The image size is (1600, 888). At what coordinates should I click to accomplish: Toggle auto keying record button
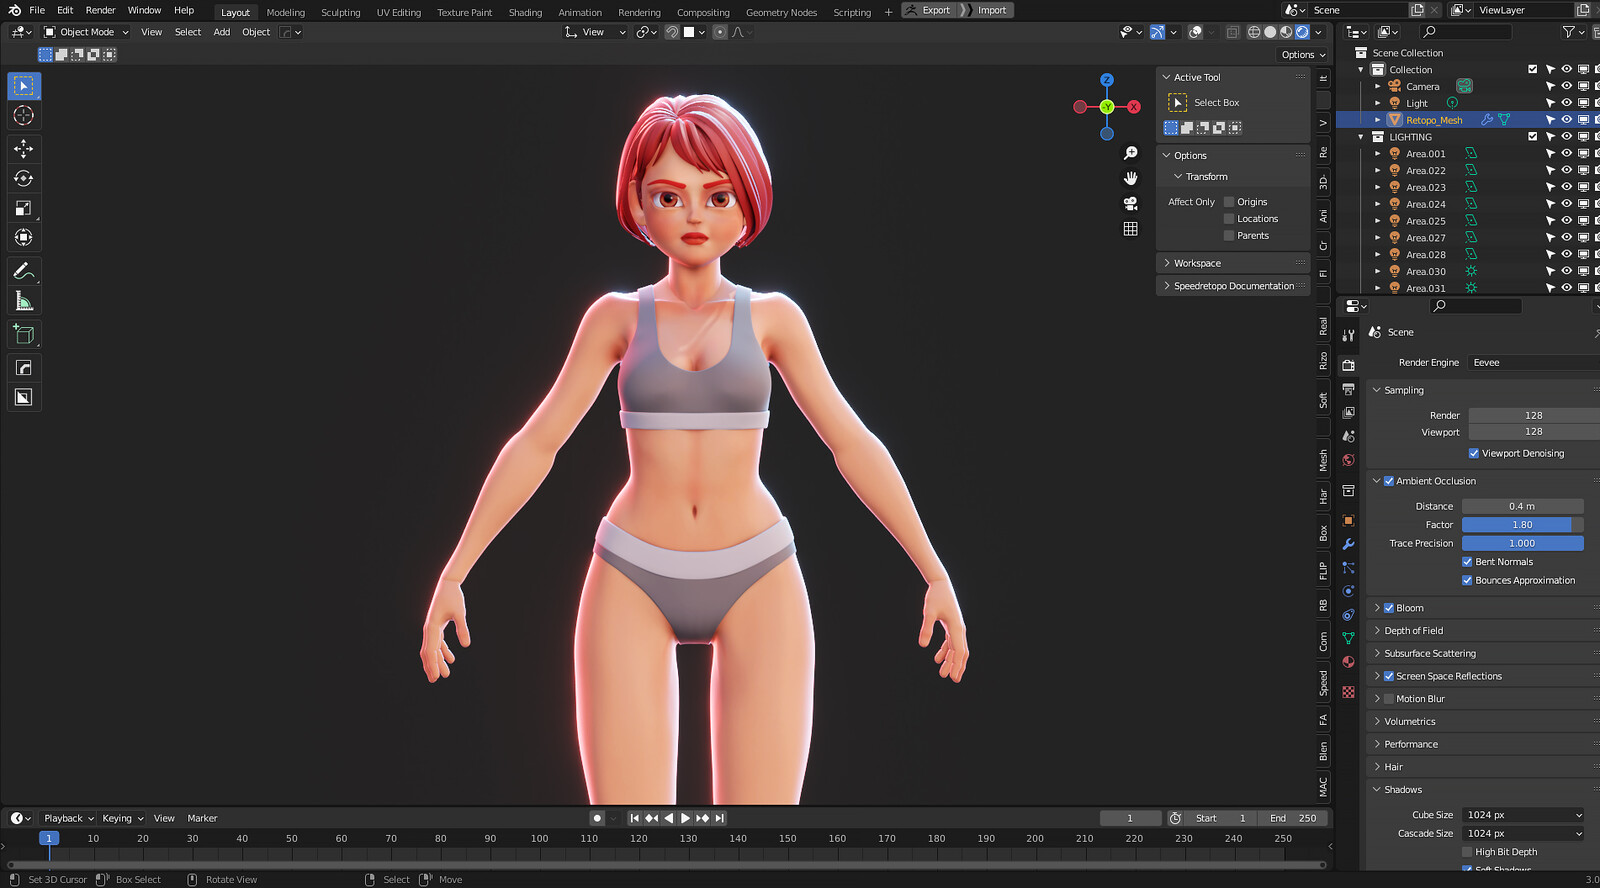click(x=597, y=818)
